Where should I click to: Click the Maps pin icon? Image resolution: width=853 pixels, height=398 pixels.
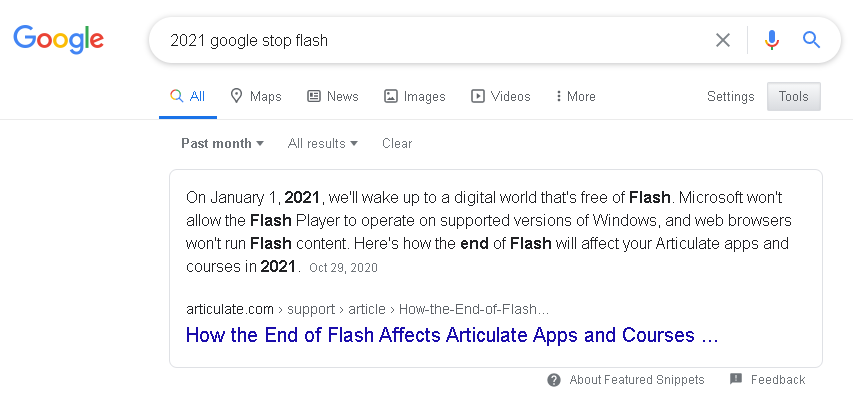click(236, 96)
